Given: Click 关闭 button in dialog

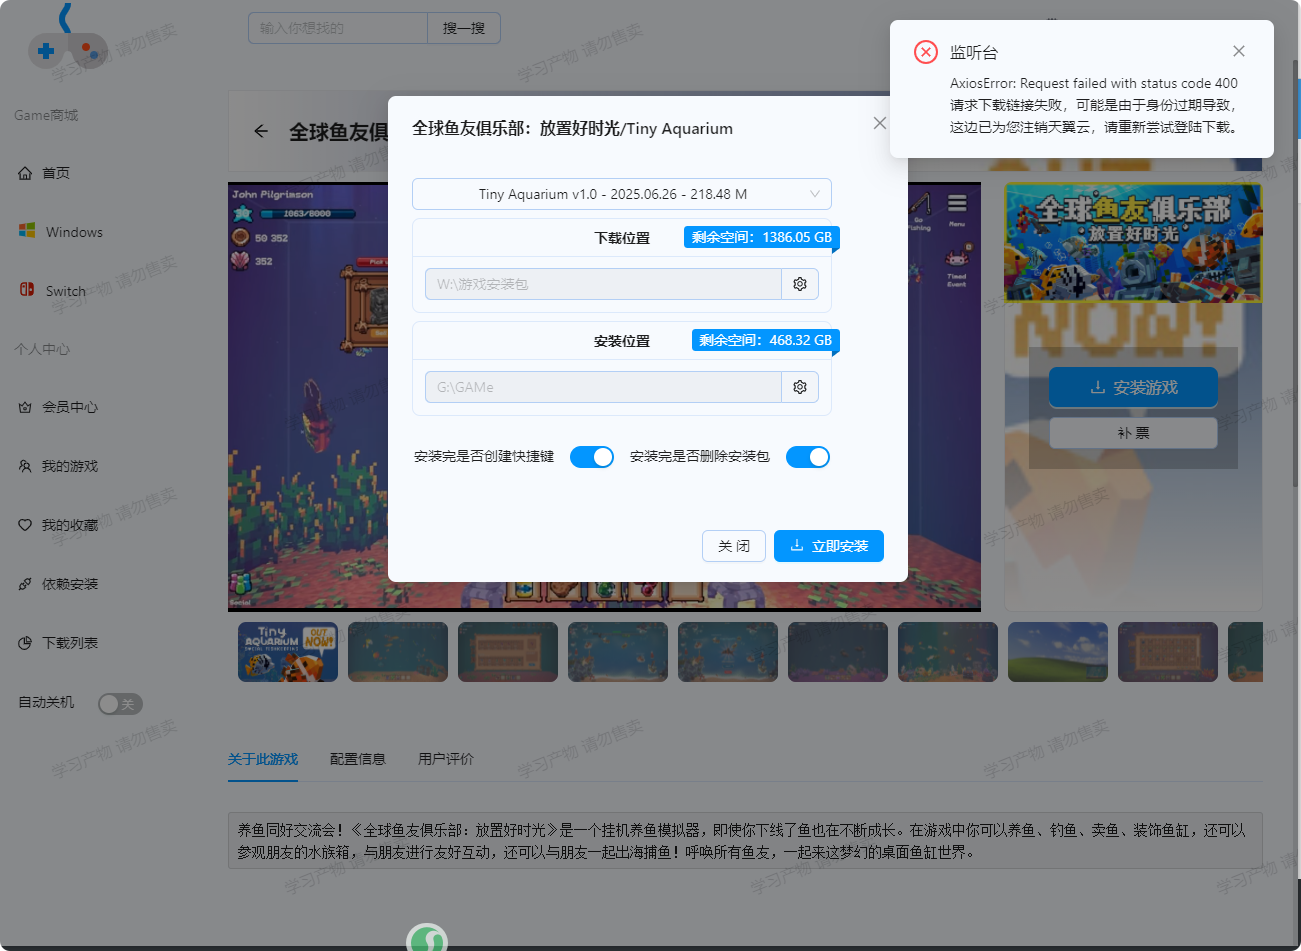Looking at the screenshot, I should pyautogui.click(x=734, y=546).
